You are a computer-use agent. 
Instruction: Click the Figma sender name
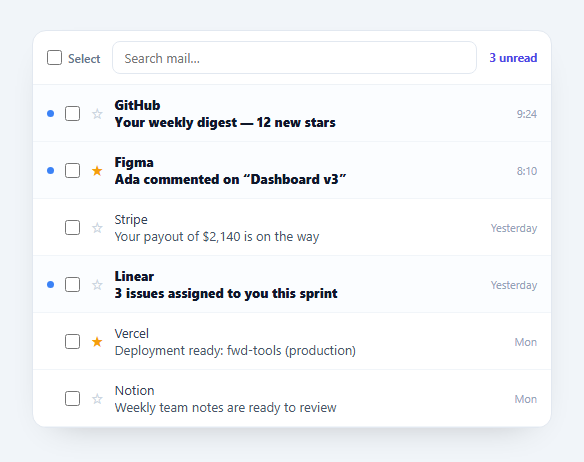click(x=134, y=162)
